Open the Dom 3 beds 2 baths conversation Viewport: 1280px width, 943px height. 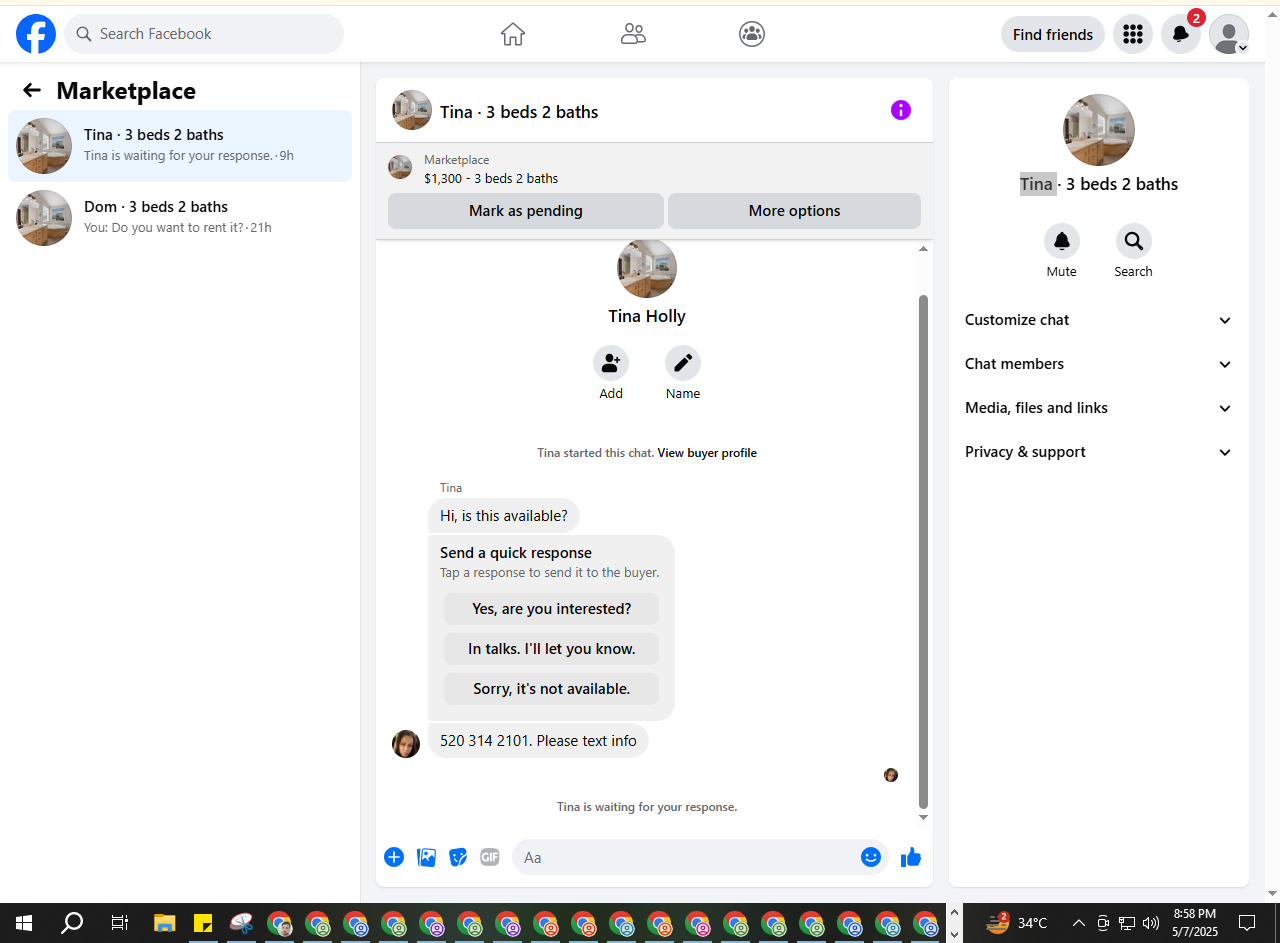[180, 218]
